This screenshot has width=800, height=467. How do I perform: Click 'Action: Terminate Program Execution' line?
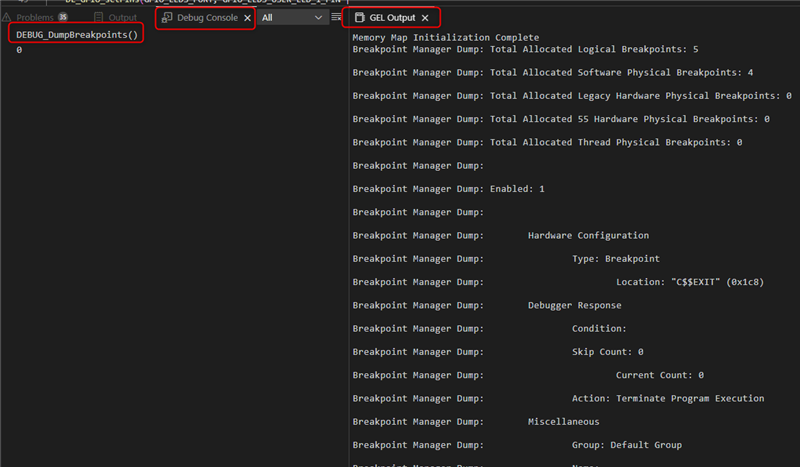click(558, 398)
